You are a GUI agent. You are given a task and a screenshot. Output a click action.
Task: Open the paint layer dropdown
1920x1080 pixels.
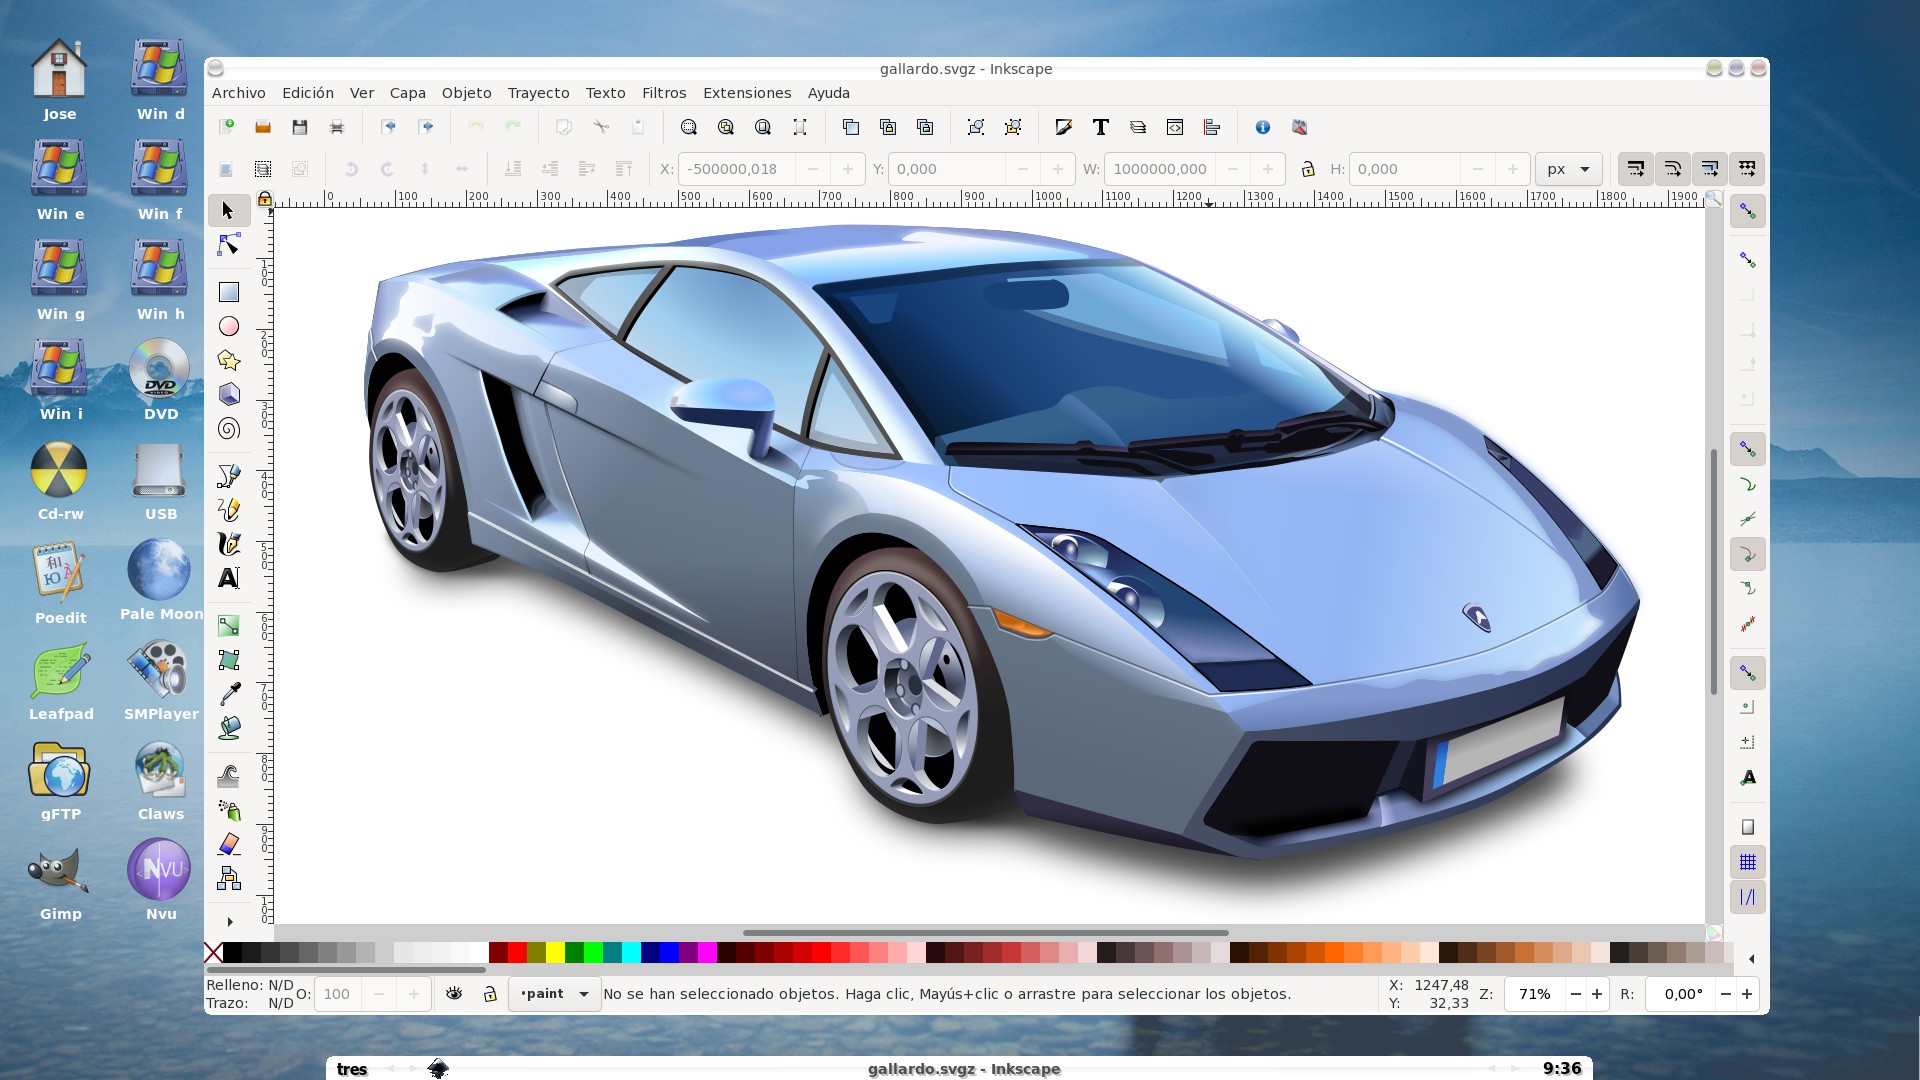point(554,994)
